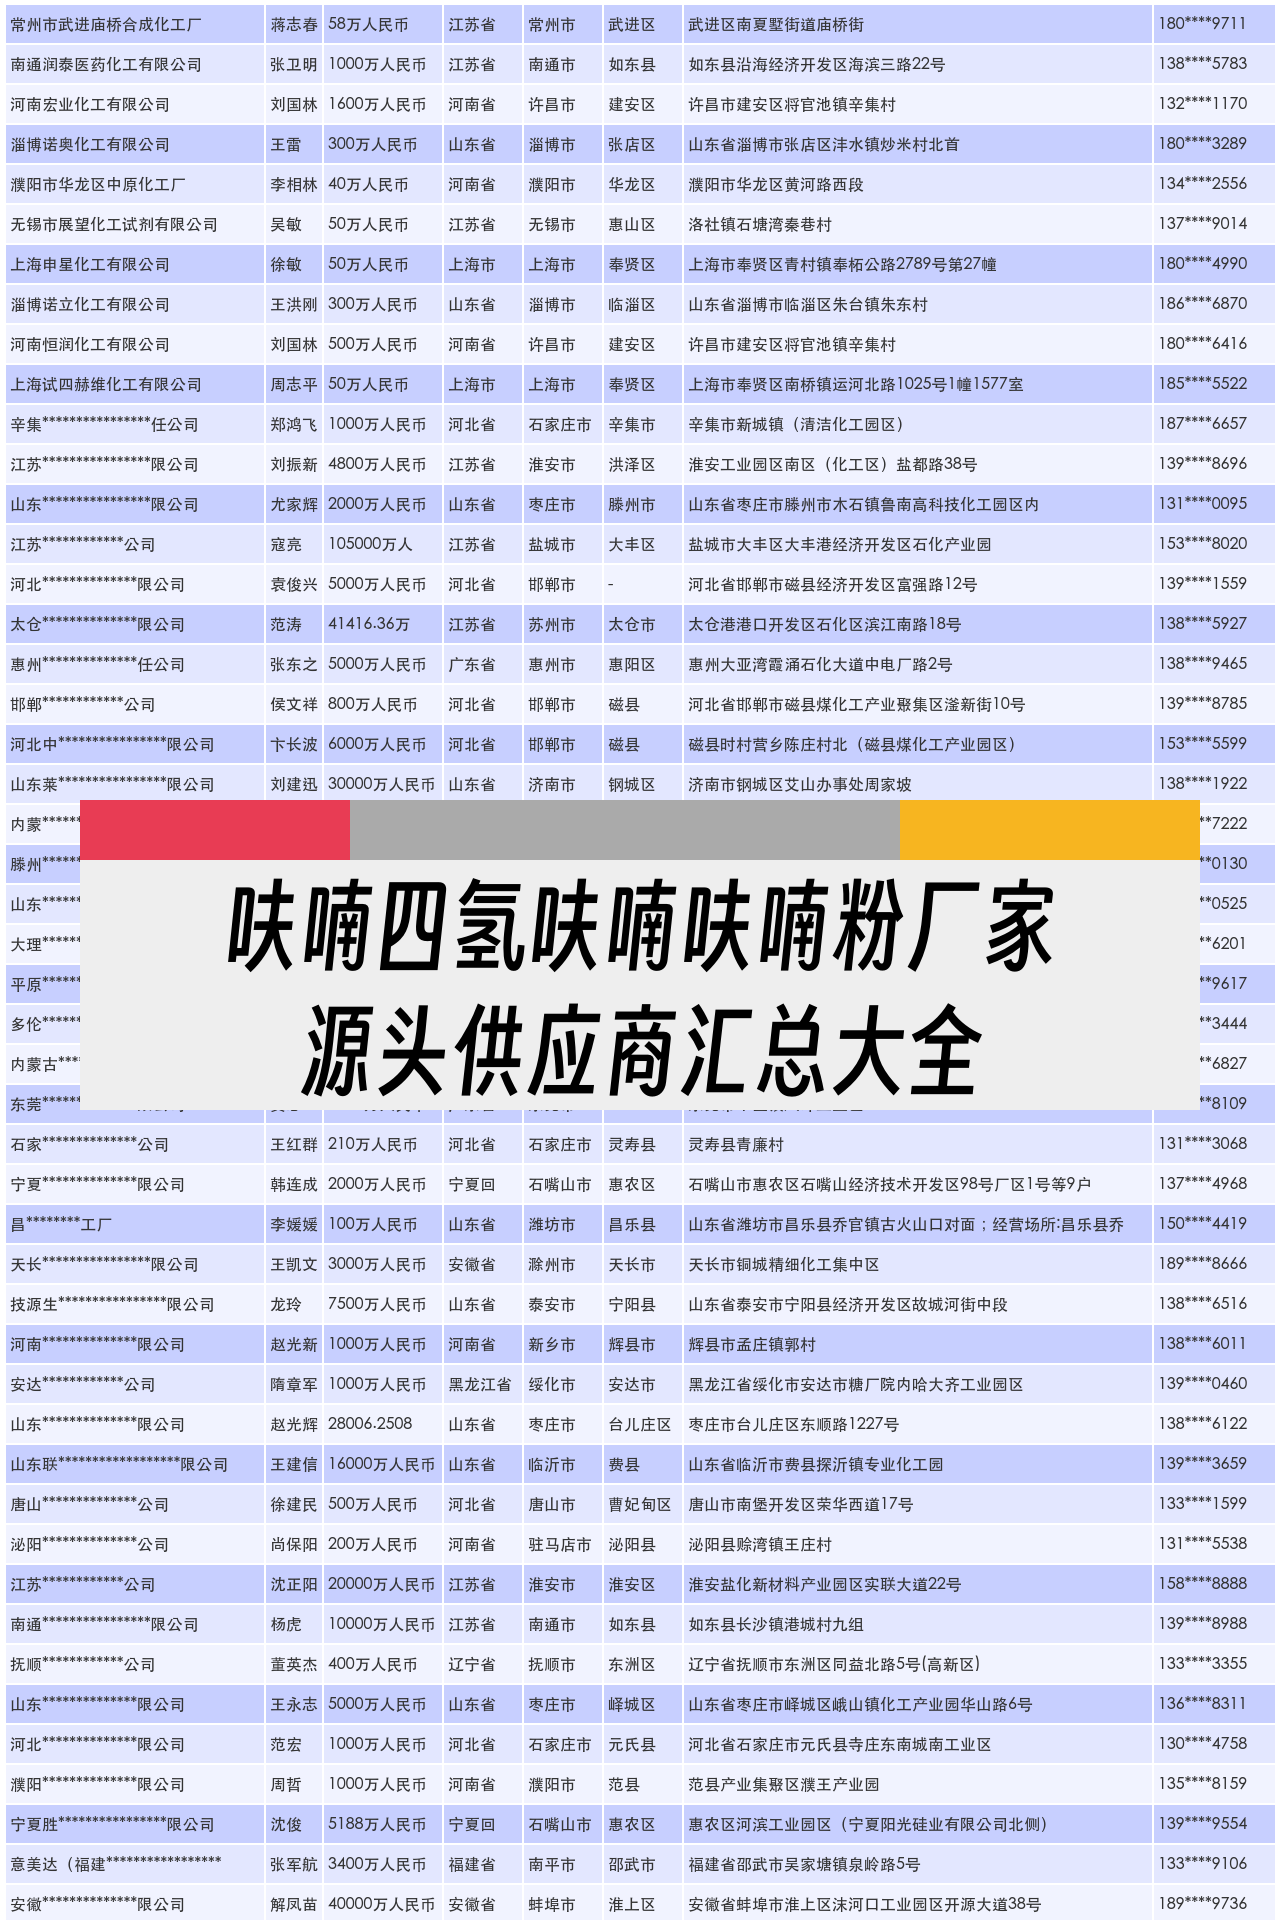Click the name 韩连成

(294, 1184)
